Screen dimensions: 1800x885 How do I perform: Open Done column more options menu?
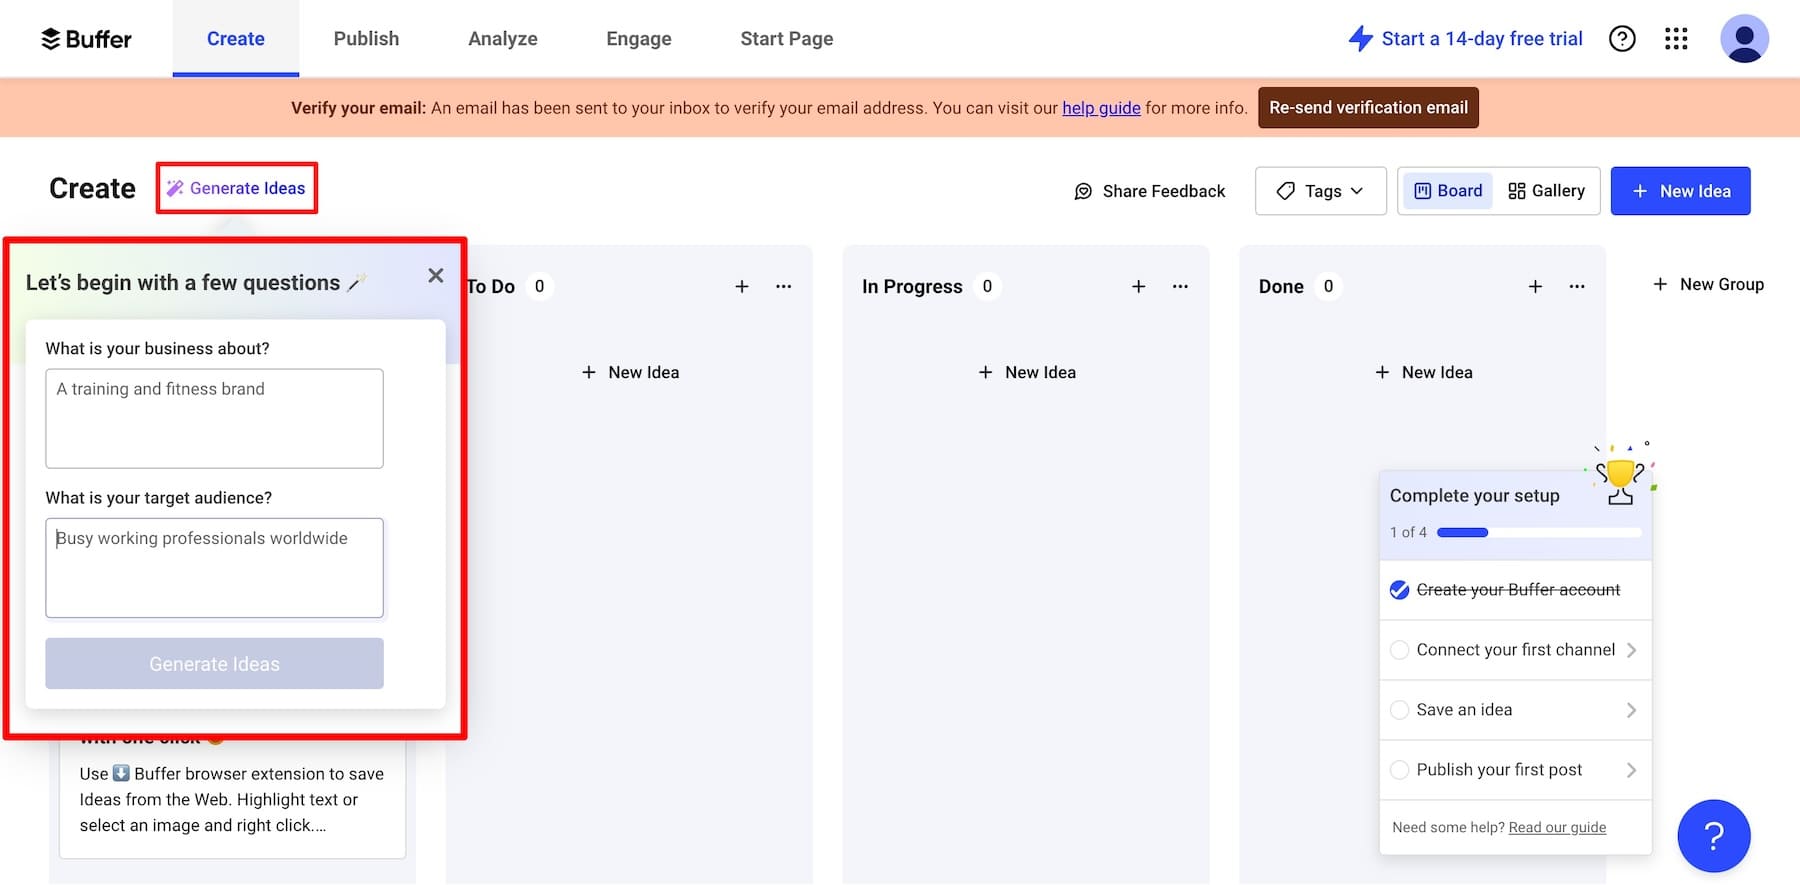point(1577,287)
